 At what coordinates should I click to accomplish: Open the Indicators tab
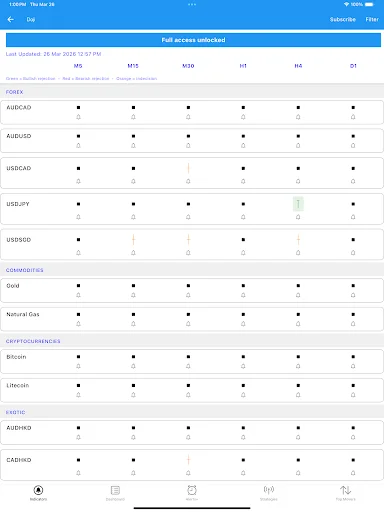[38, 493]
